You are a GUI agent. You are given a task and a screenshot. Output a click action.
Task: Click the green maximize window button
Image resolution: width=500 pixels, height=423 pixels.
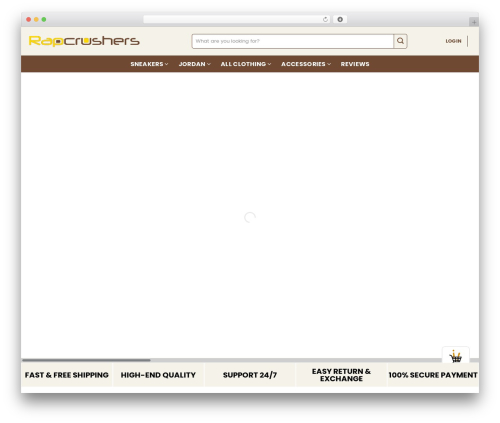click(44, 19)
